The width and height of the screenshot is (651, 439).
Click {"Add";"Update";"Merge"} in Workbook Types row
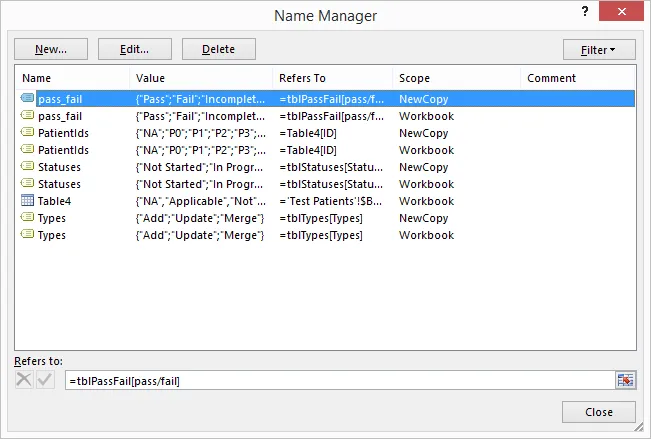pos(200,235)
